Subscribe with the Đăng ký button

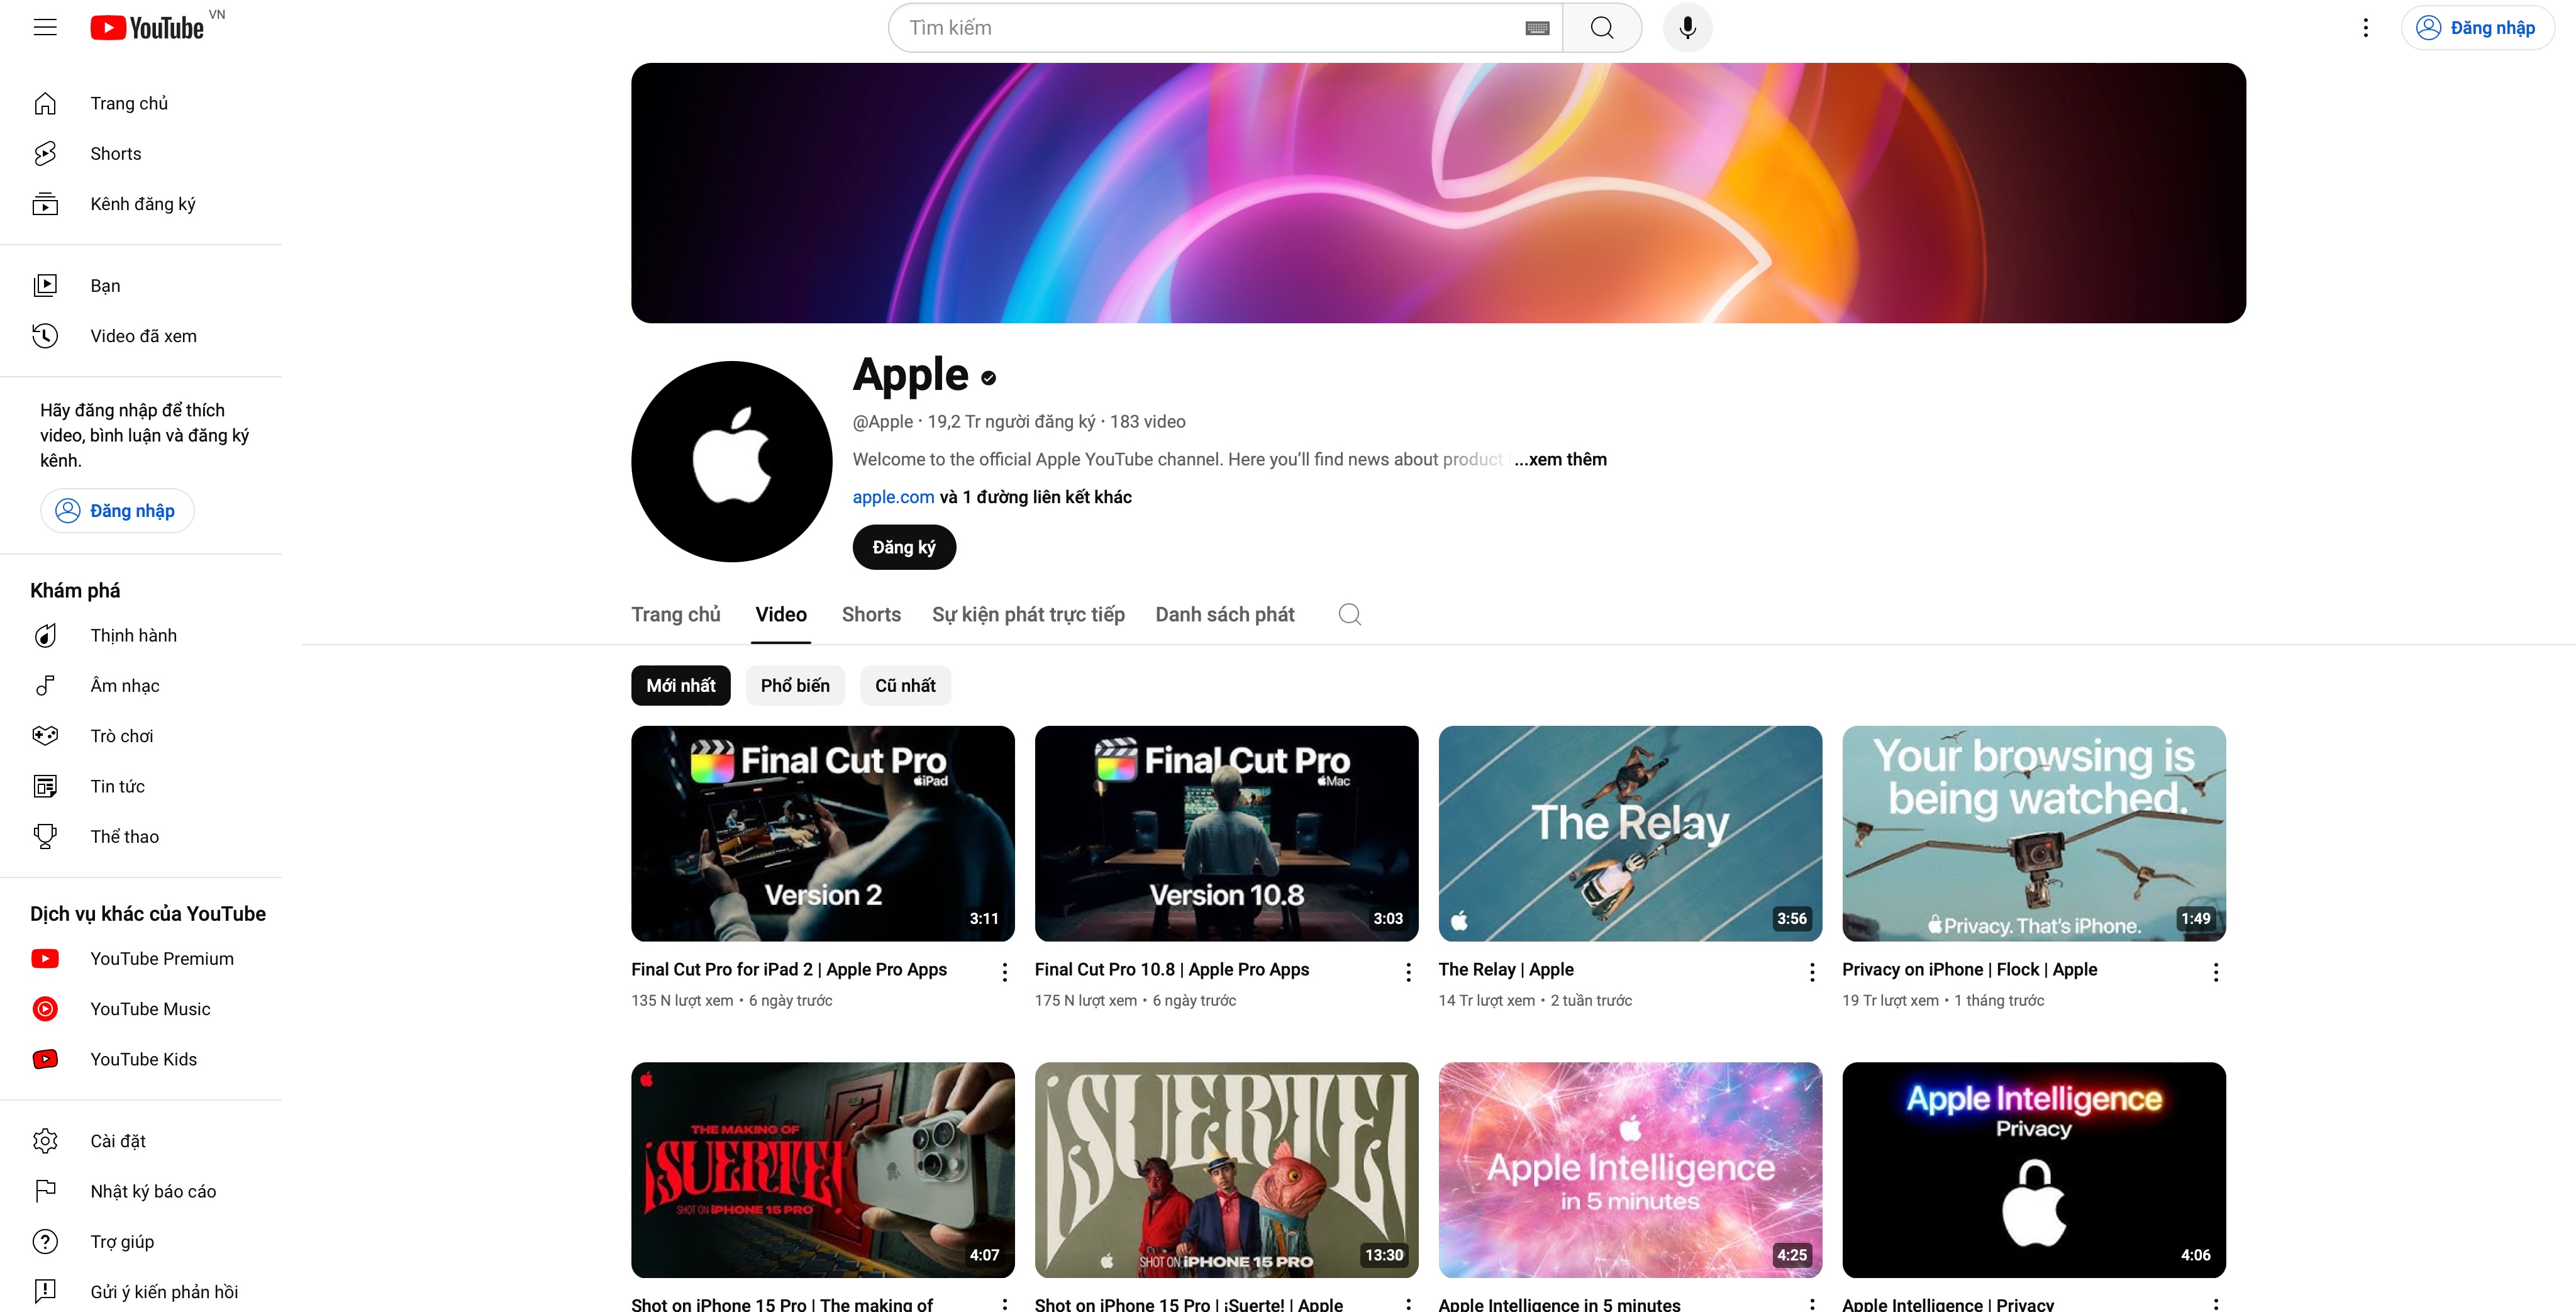(904, 547)
